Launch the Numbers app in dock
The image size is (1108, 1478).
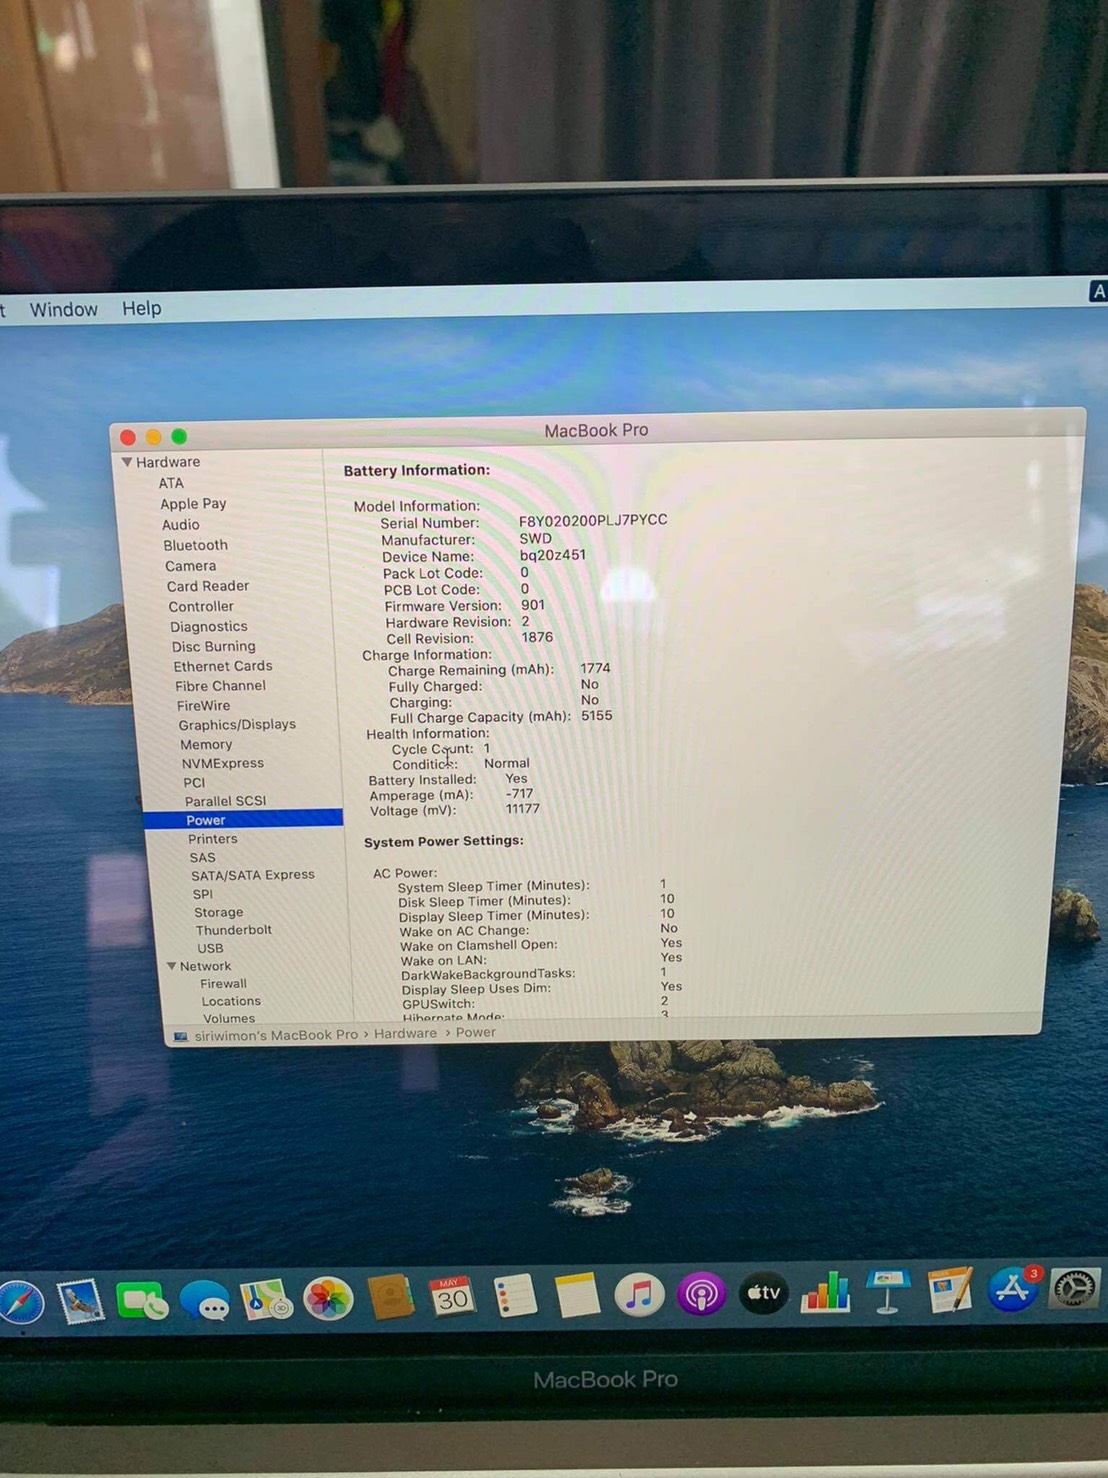[825, 1293]
